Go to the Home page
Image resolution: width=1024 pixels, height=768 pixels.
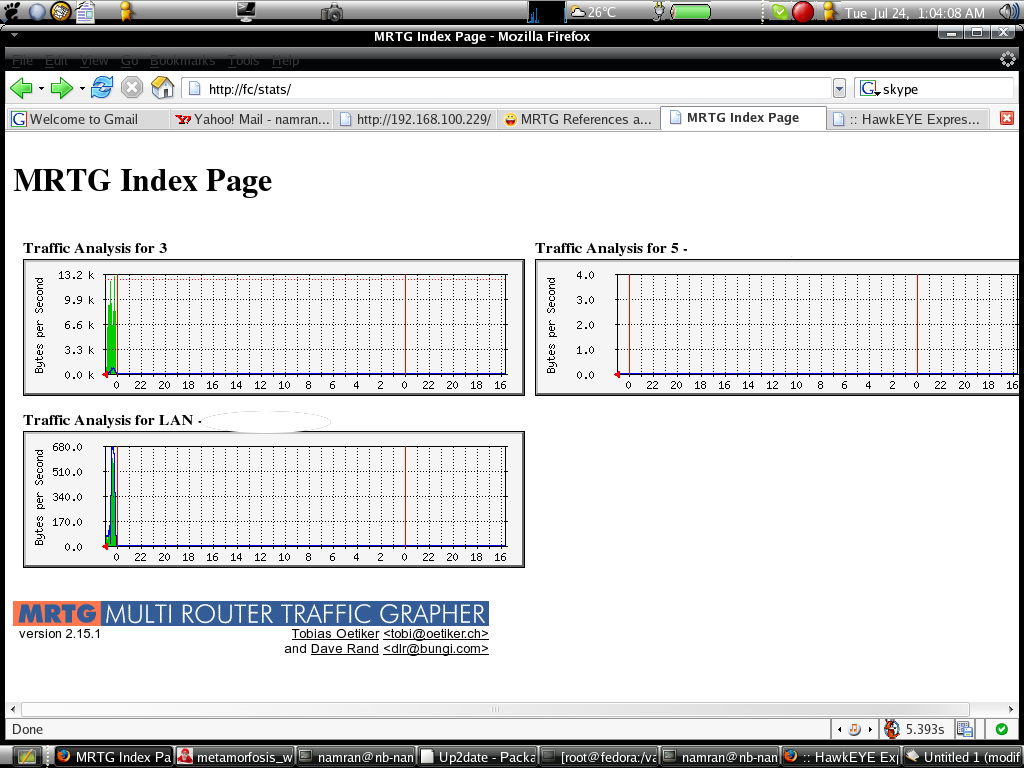162,88
